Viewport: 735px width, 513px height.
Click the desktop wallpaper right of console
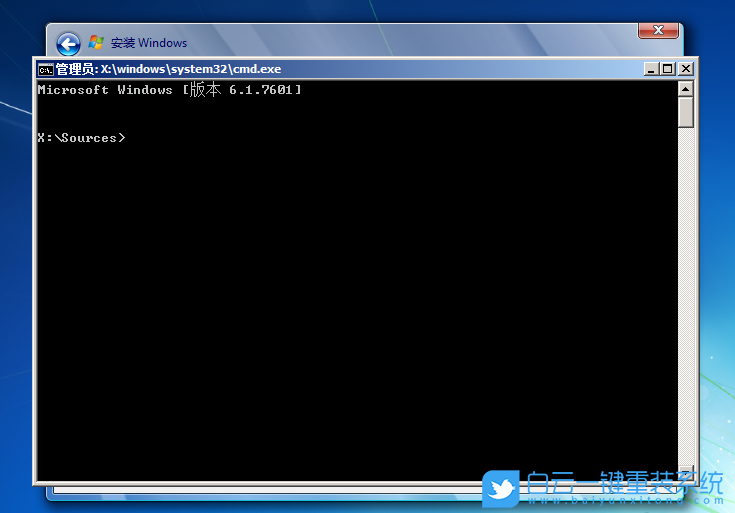click(718, 250)
